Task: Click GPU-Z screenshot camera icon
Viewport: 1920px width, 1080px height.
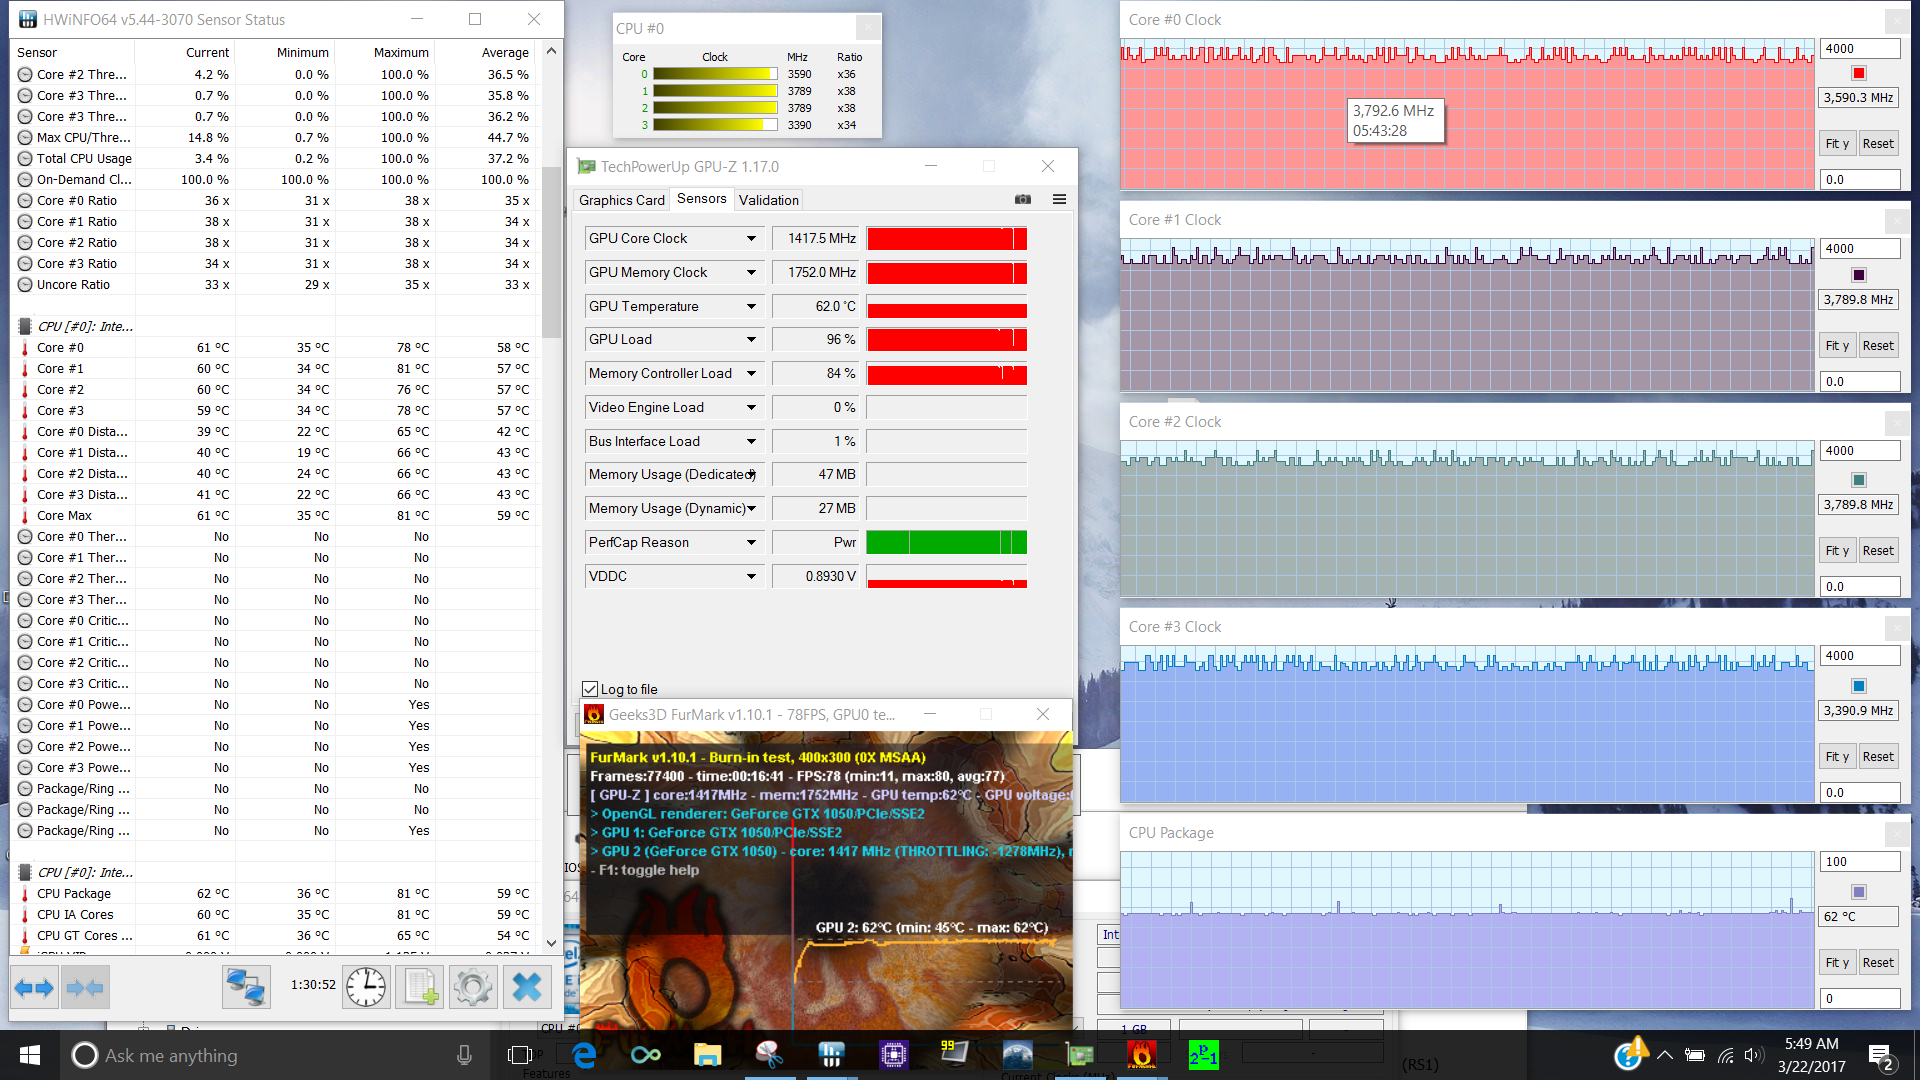Action: (1022, 199)
